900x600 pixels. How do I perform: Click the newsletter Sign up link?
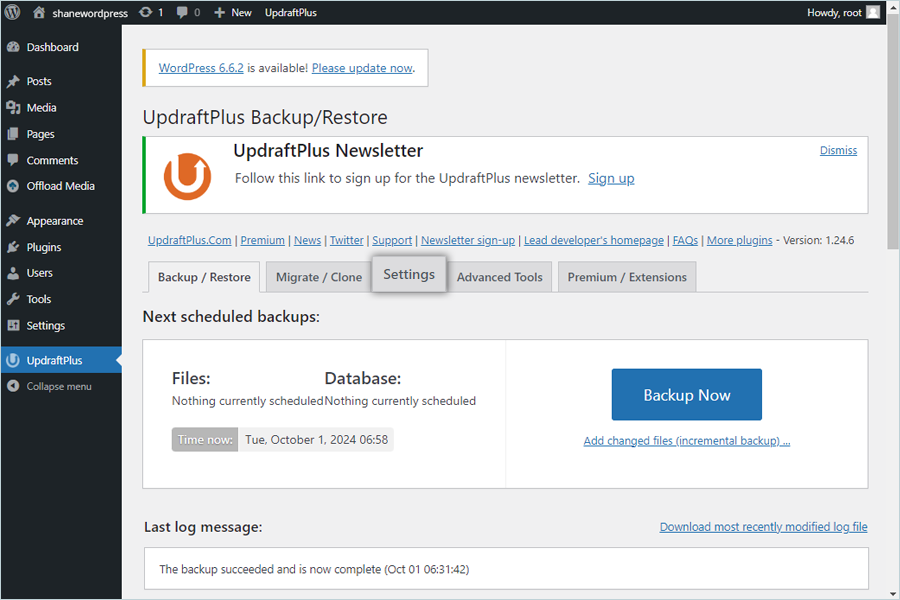611,179
